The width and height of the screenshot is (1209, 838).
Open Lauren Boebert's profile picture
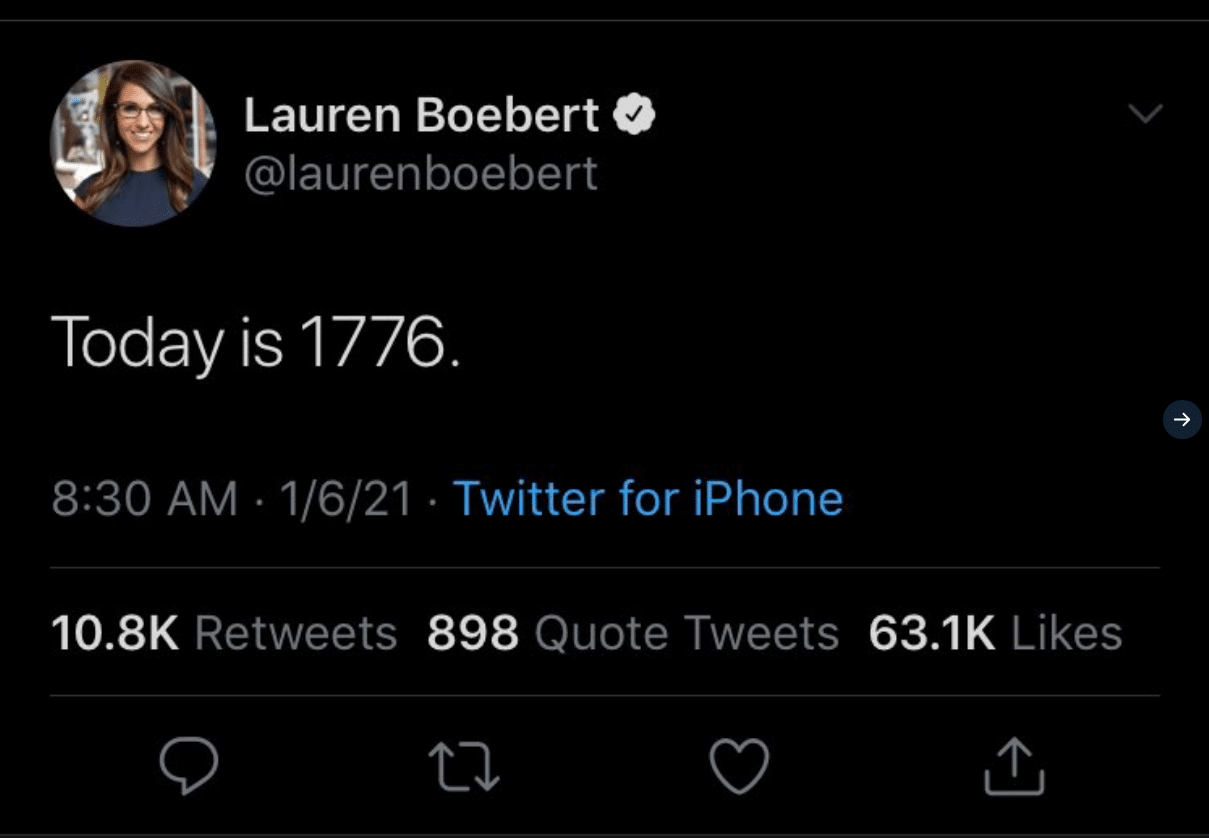[x=133, y=143]
